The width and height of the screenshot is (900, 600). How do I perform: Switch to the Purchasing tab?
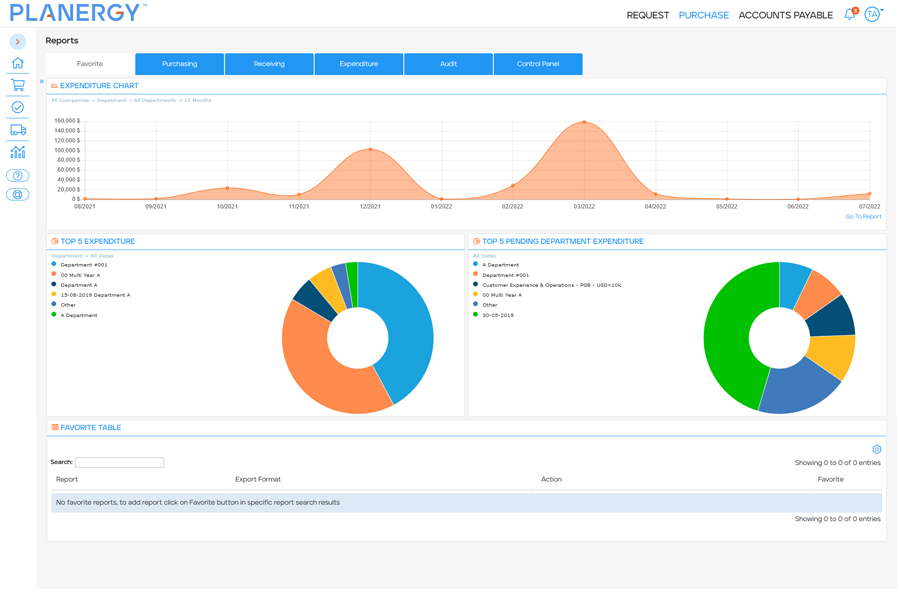point(180,64)
